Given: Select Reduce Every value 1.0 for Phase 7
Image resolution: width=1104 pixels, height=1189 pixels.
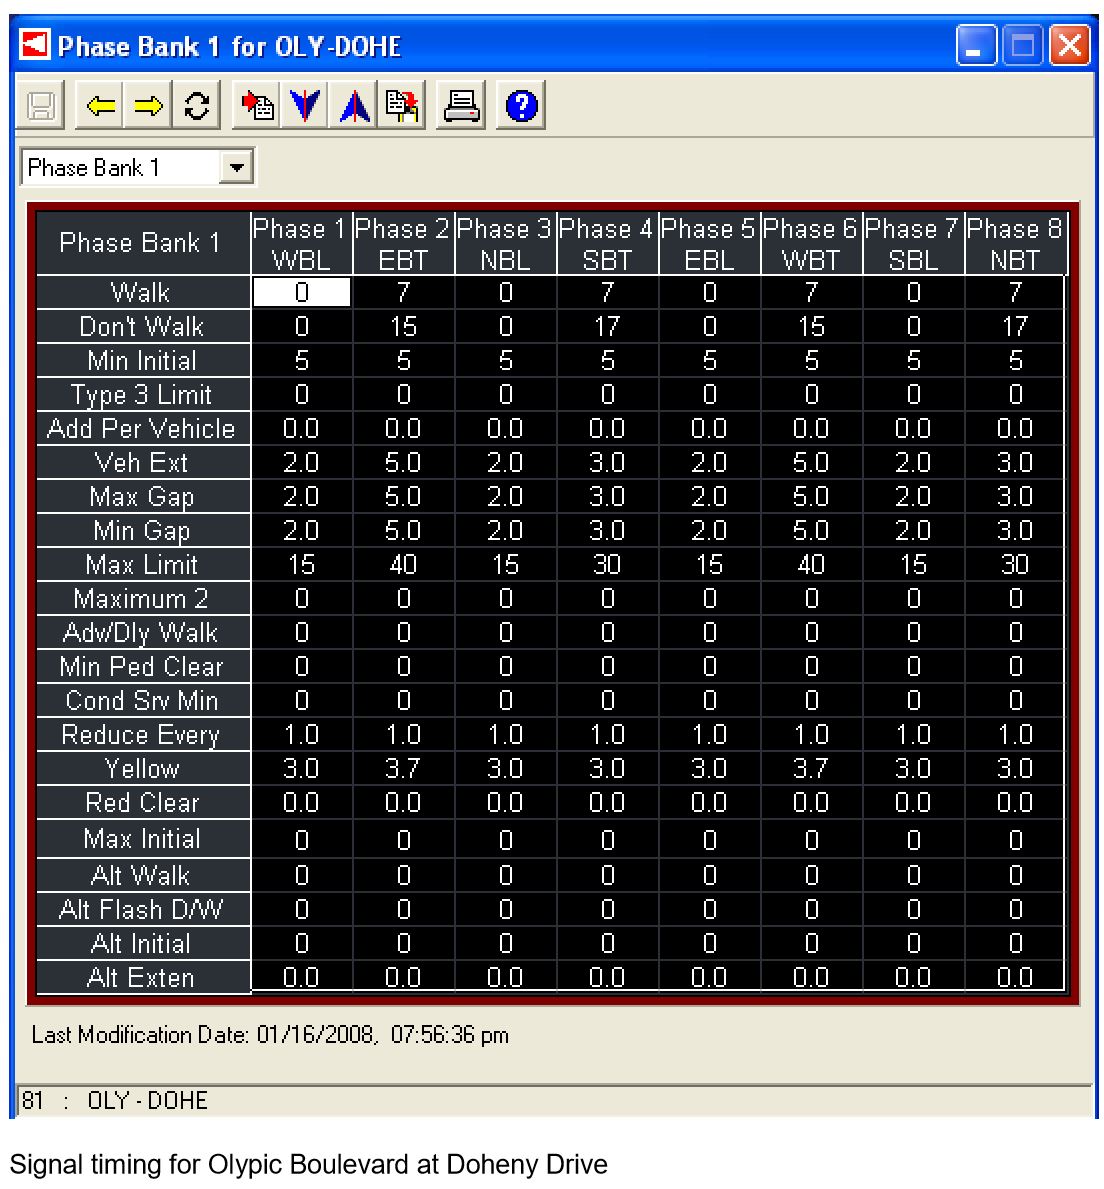Looking at the screenshot, I should coord(913,735).
